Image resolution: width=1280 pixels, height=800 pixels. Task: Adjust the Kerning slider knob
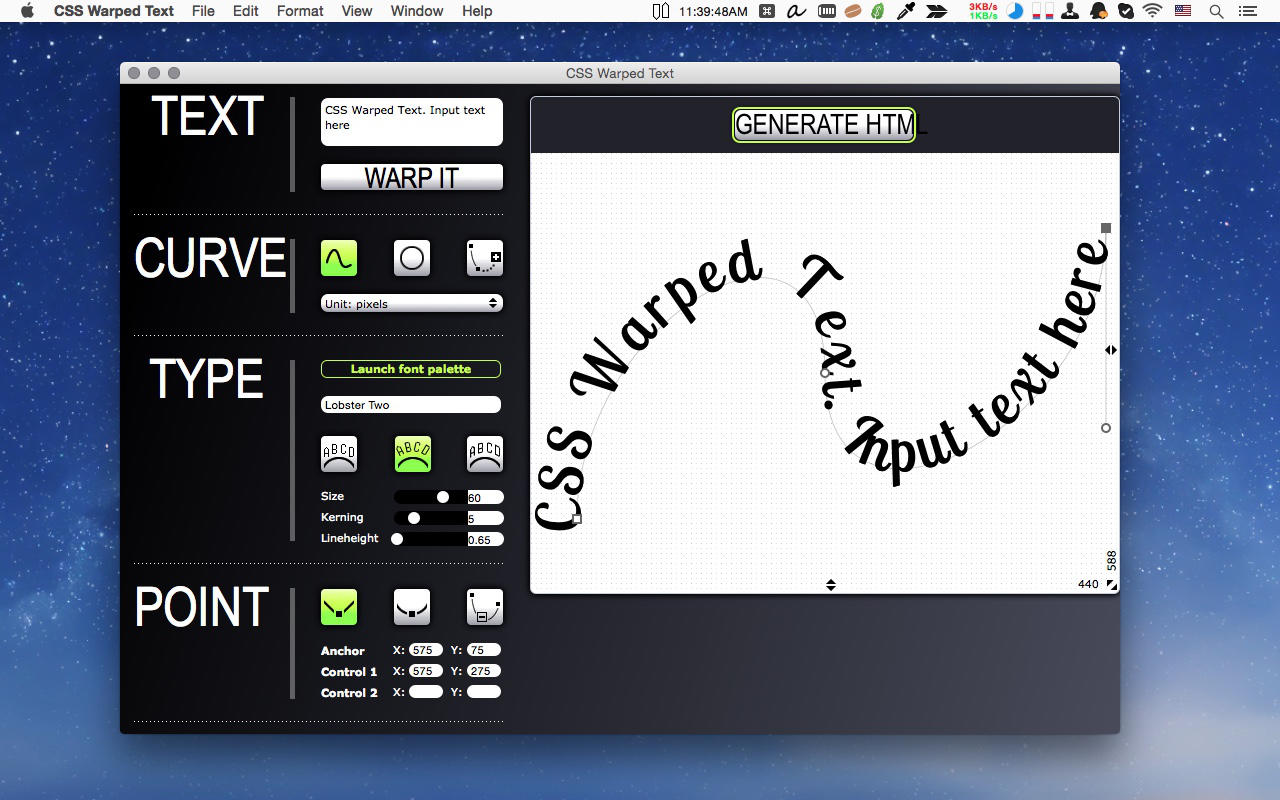coord(414,518)
